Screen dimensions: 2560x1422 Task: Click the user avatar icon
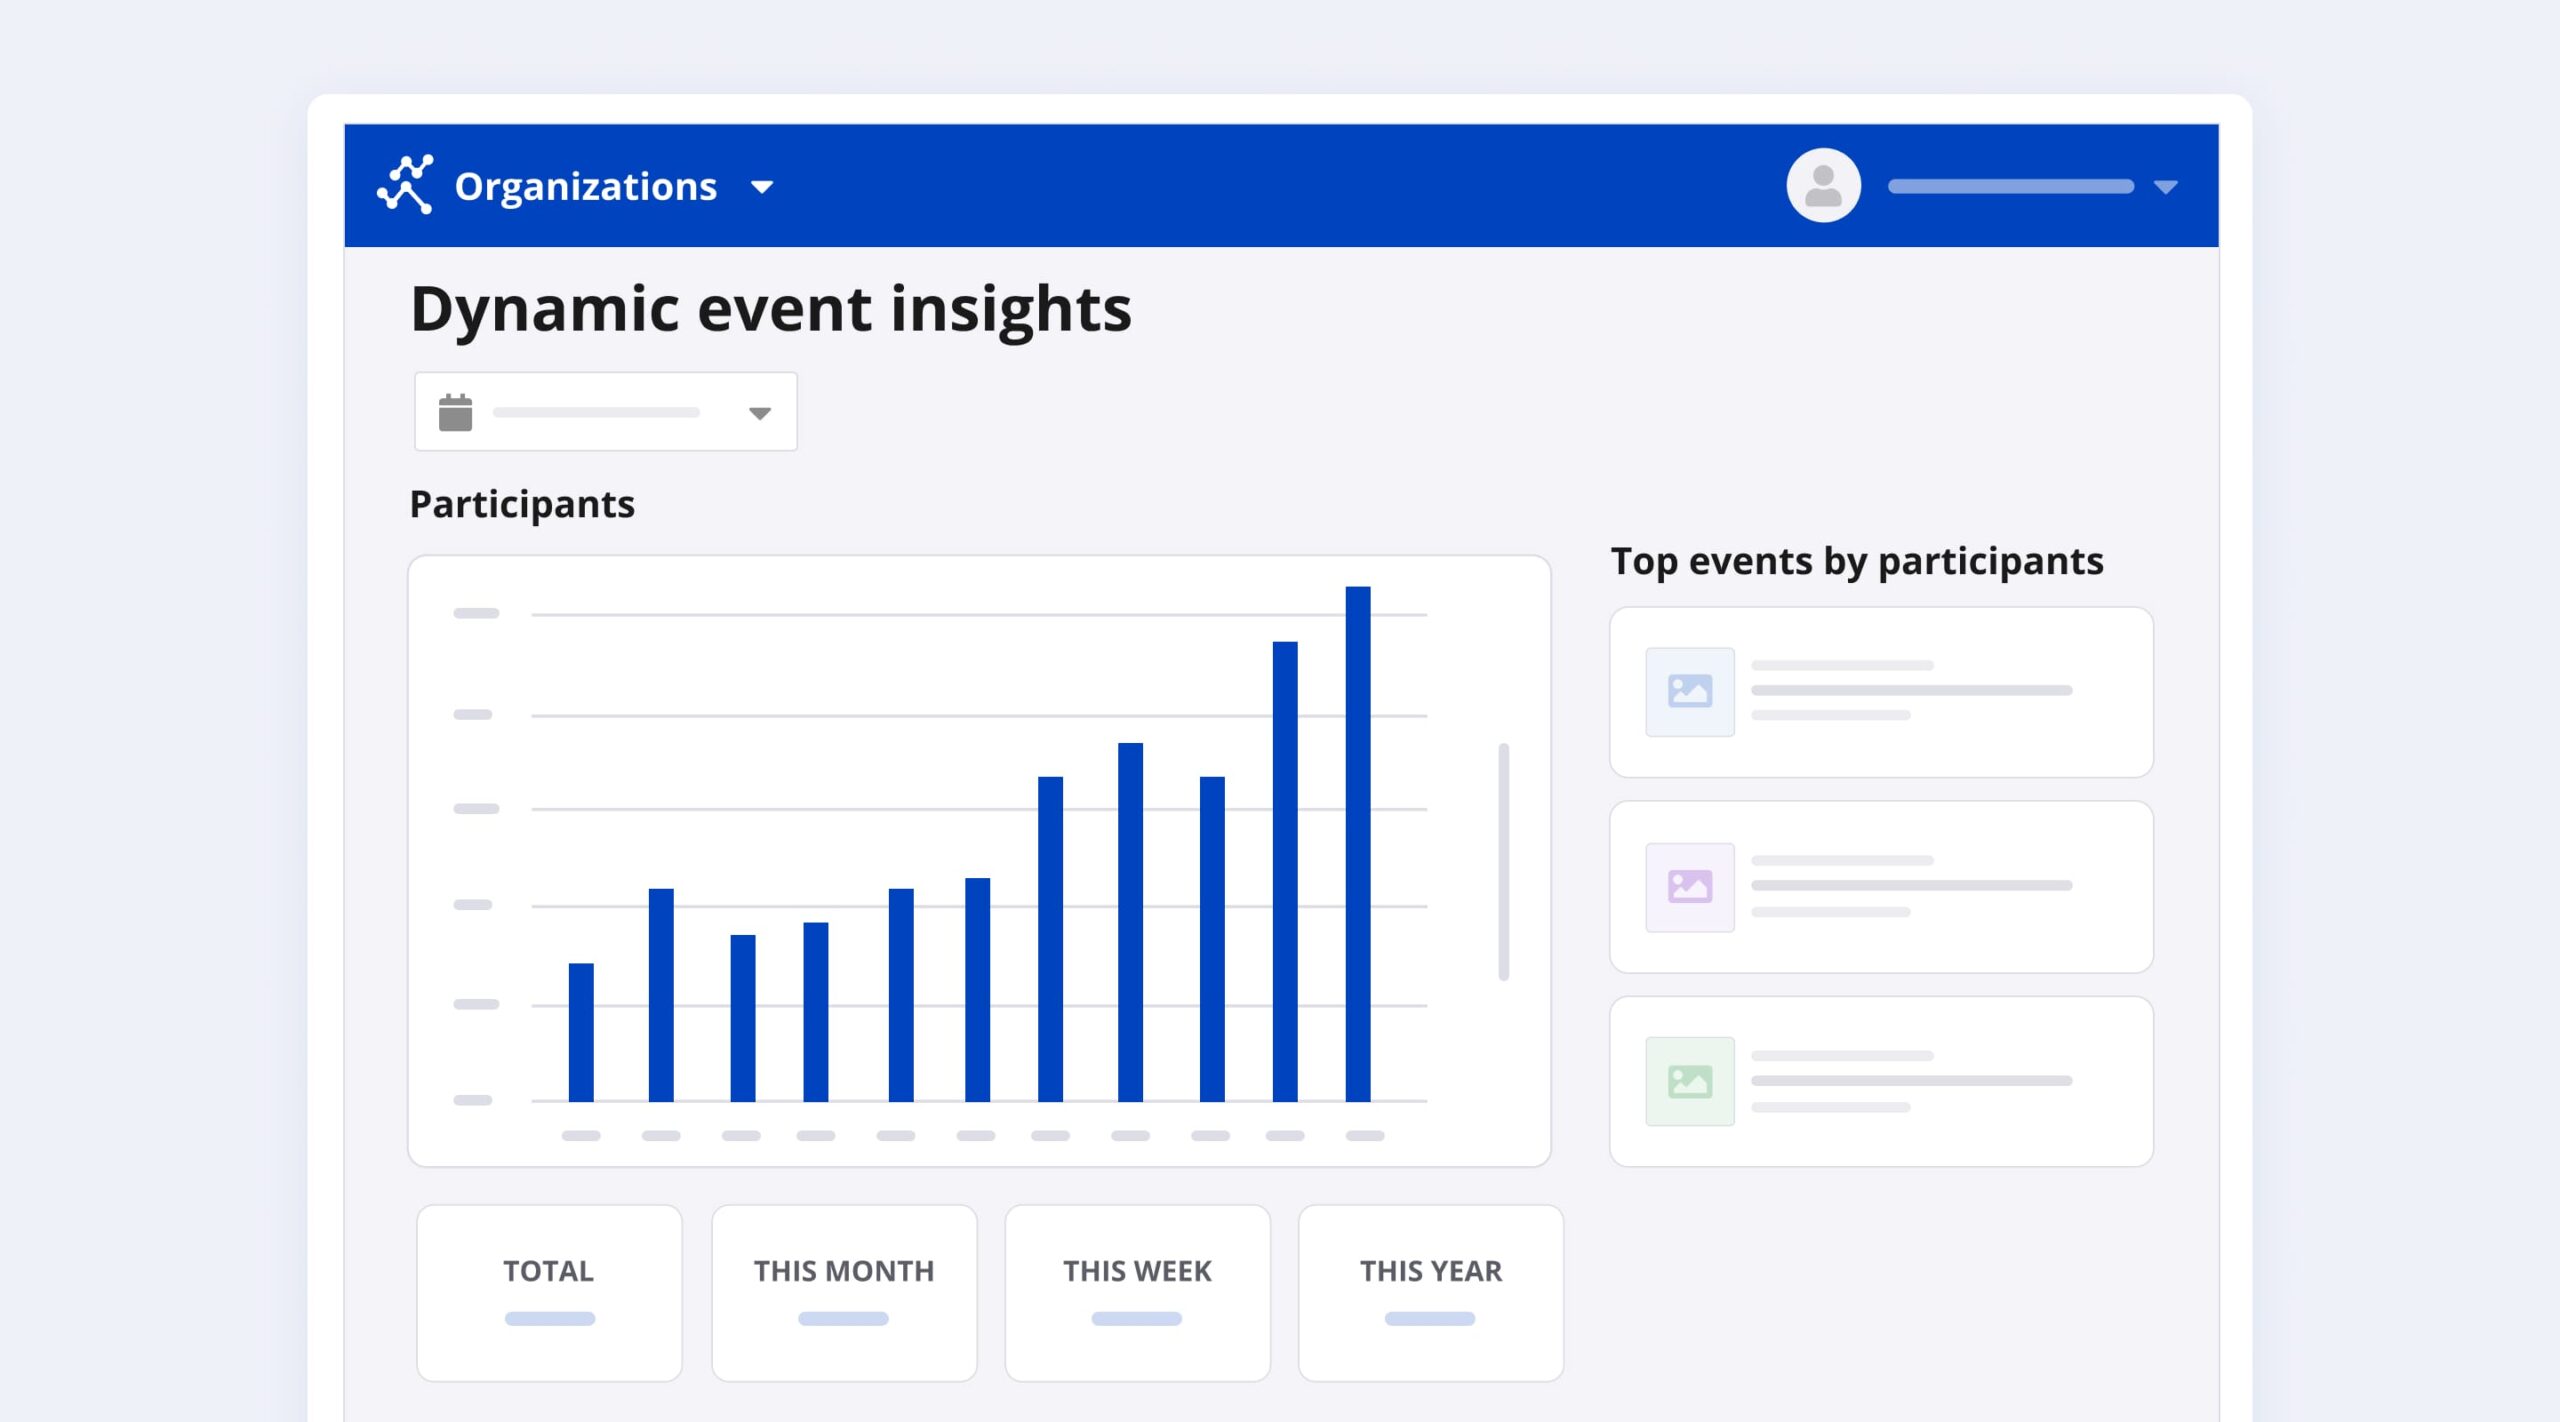(1823, 186)
